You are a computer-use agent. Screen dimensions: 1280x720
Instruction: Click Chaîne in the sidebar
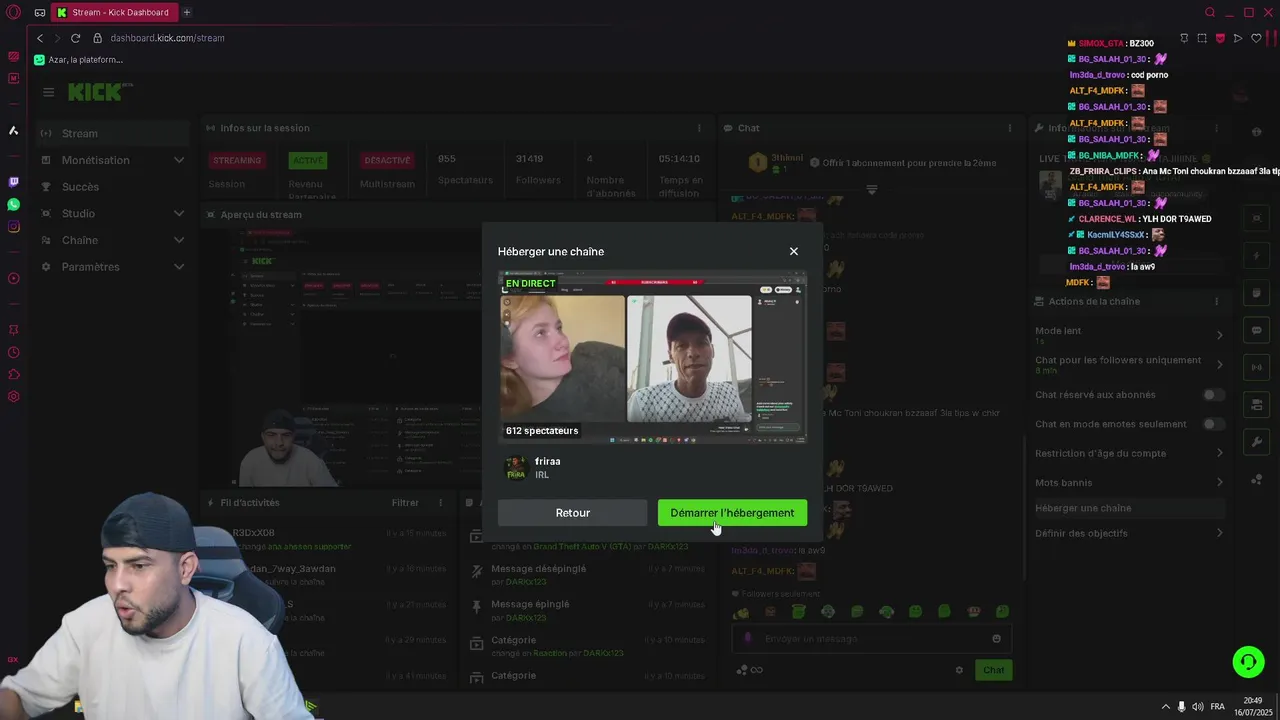(80, 240)
